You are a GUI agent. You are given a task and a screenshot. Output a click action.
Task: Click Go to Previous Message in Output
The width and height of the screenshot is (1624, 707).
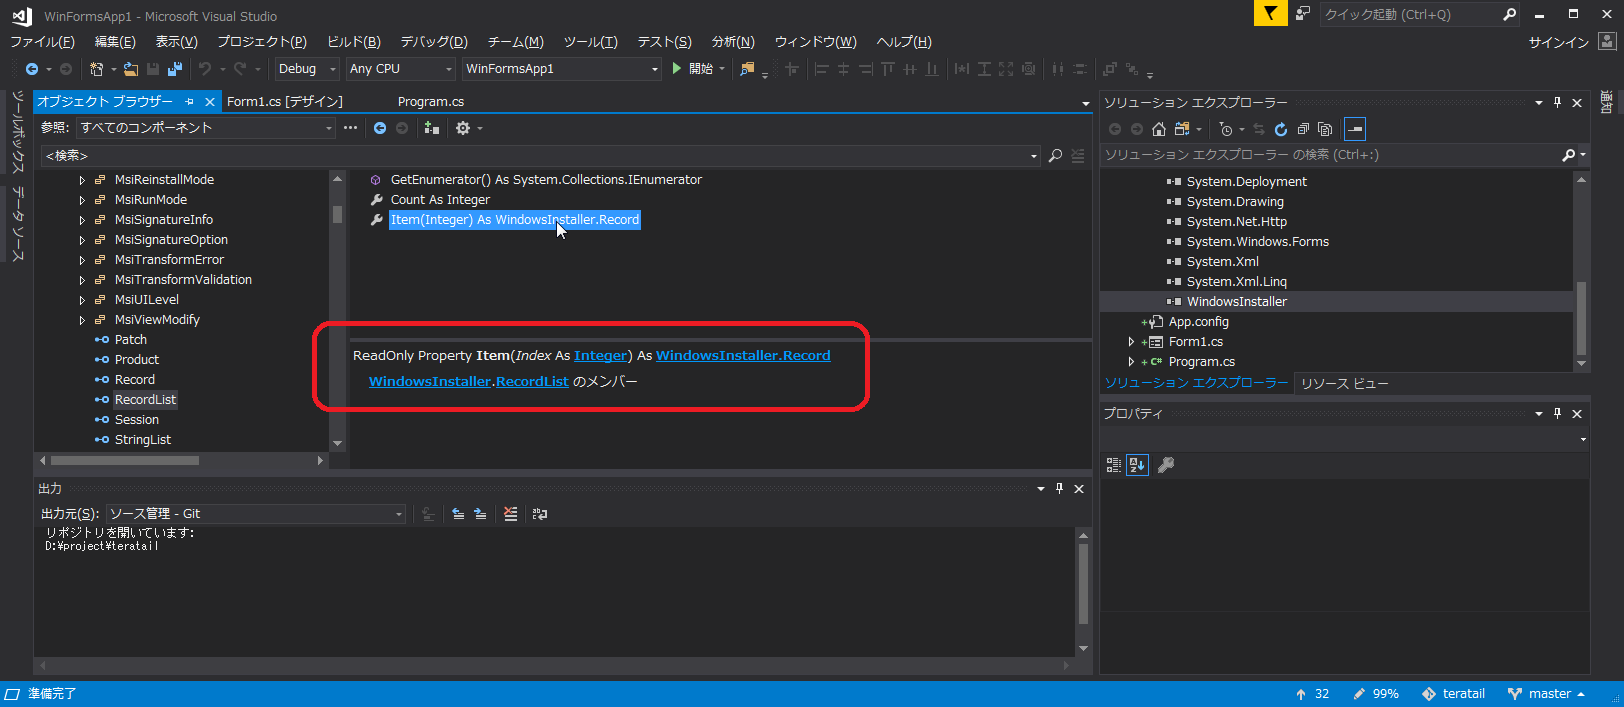click(458, 514)
